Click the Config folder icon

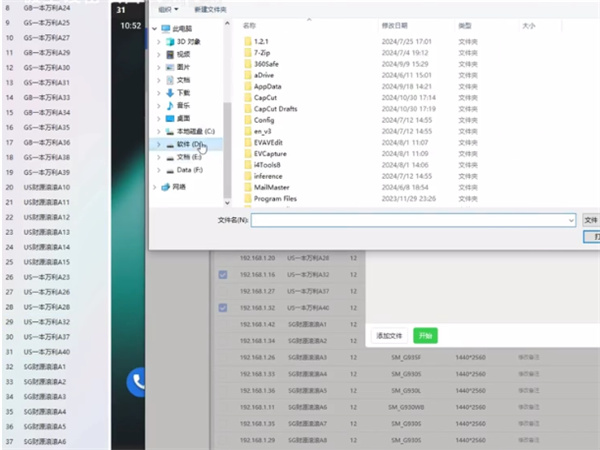(248, 120)
